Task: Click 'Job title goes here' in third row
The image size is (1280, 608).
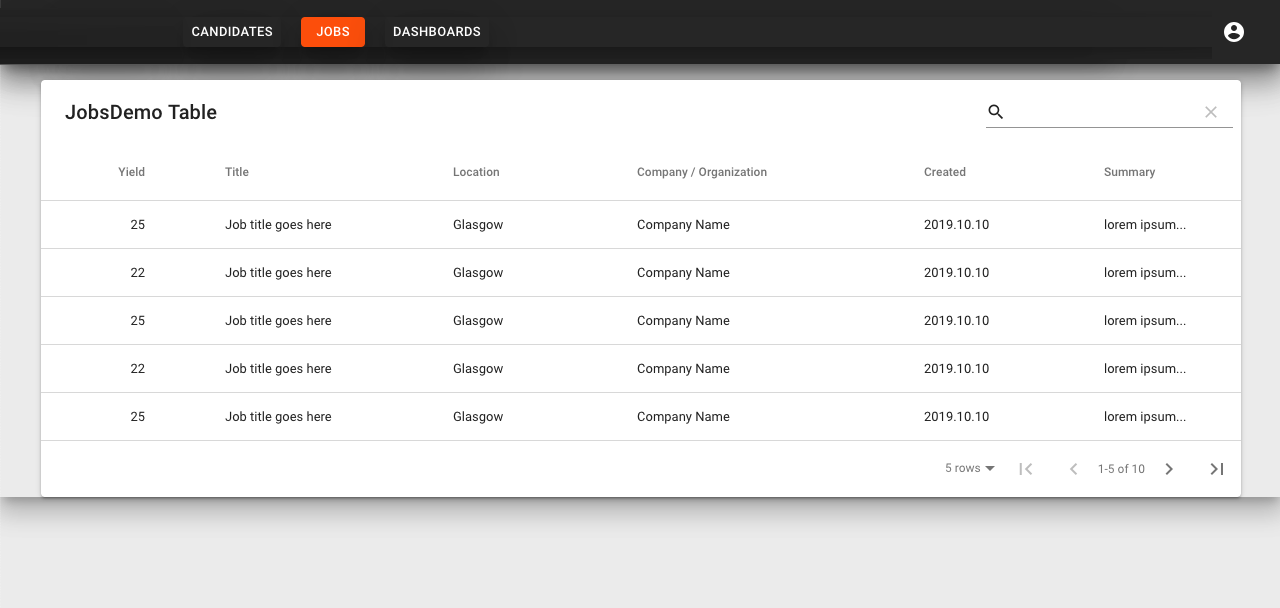Action: [x=278, y=321]
